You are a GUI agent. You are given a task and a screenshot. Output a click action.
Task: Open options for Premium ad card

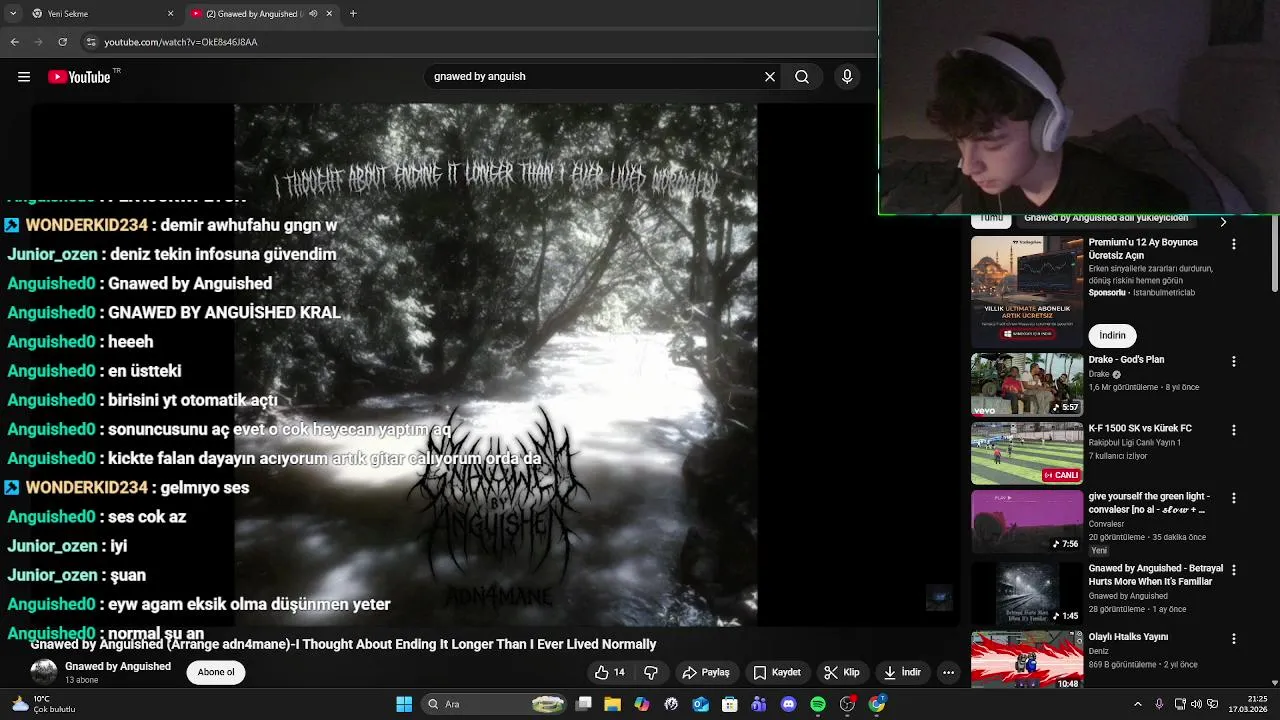tap(1233, 244)
